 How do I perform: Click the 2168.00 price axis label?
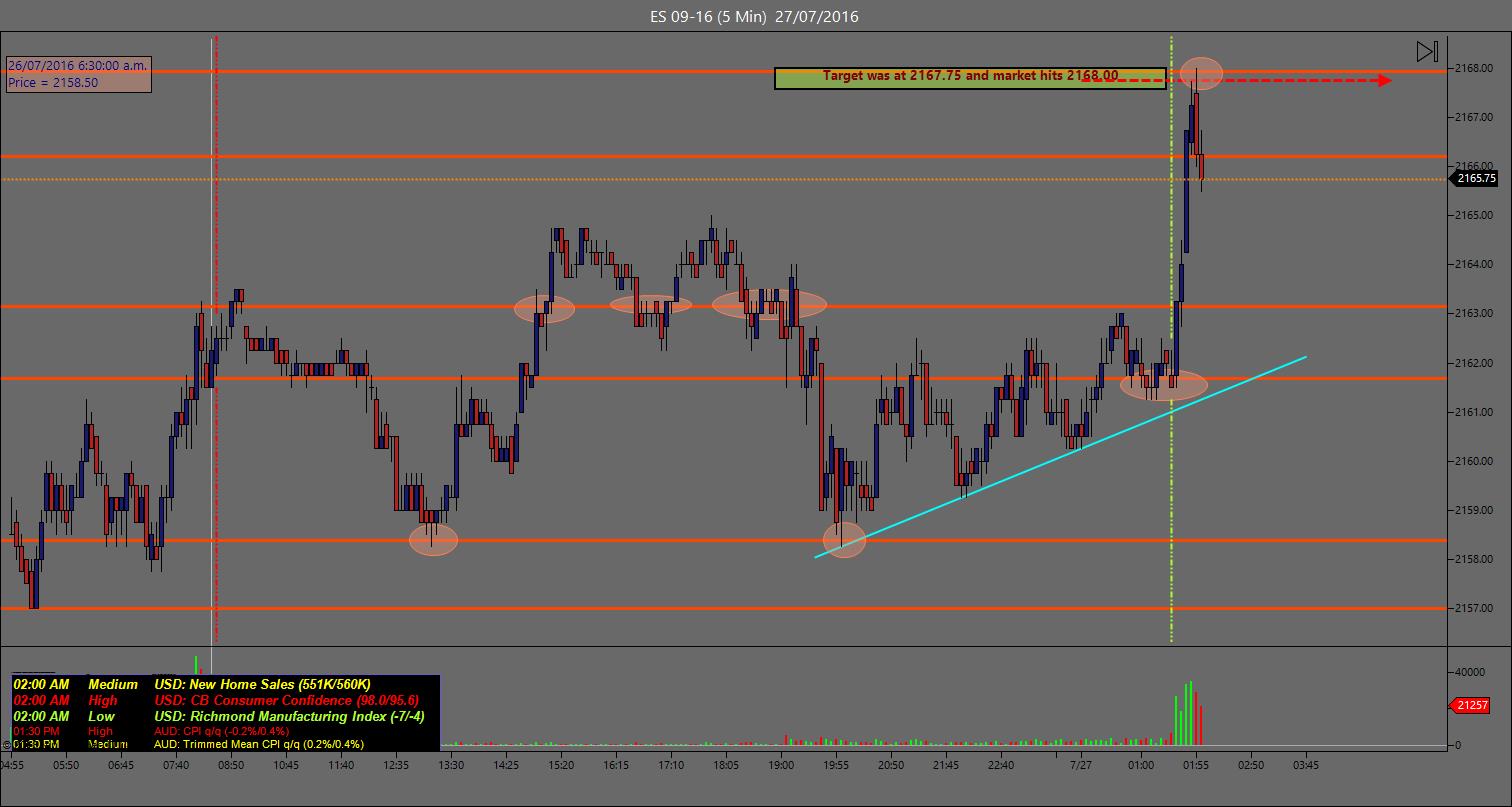click(x=1475, y=68)
